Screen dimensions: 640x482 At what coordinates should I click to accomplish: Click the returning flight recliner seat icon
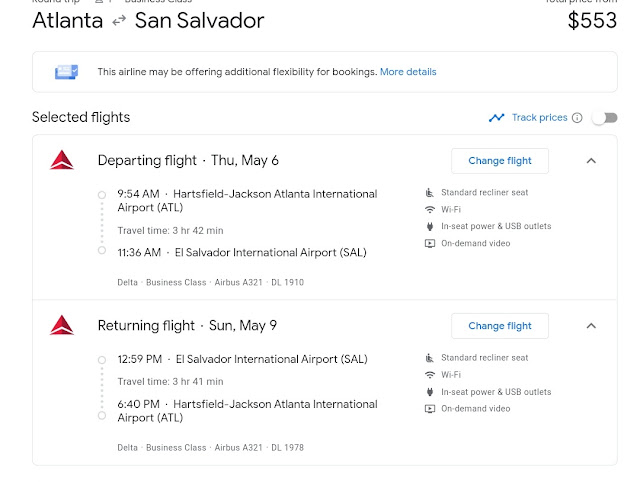click(x=430, y=358)
